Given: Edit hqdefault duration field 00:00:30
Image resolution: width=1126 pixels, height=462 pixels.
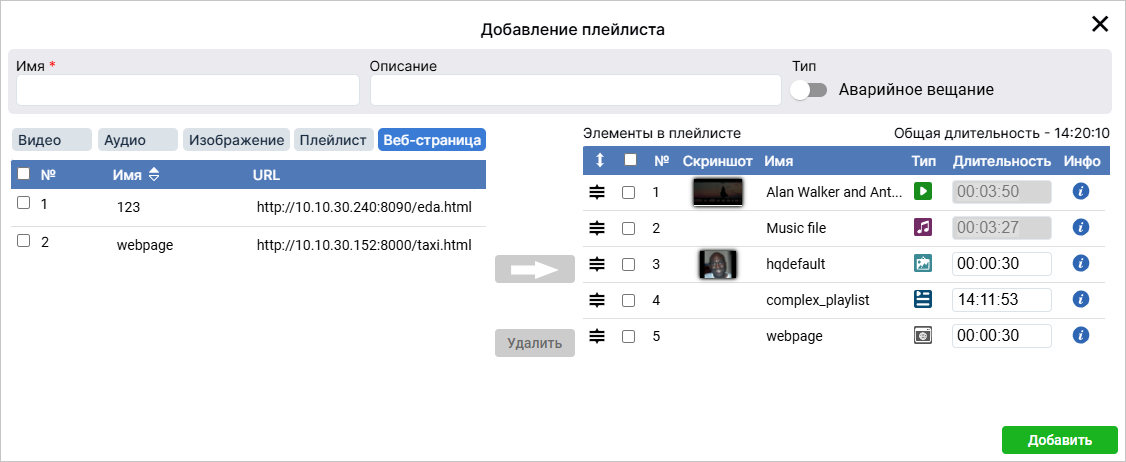Looking at the screenshot, I should click(x=1002, y=264).
